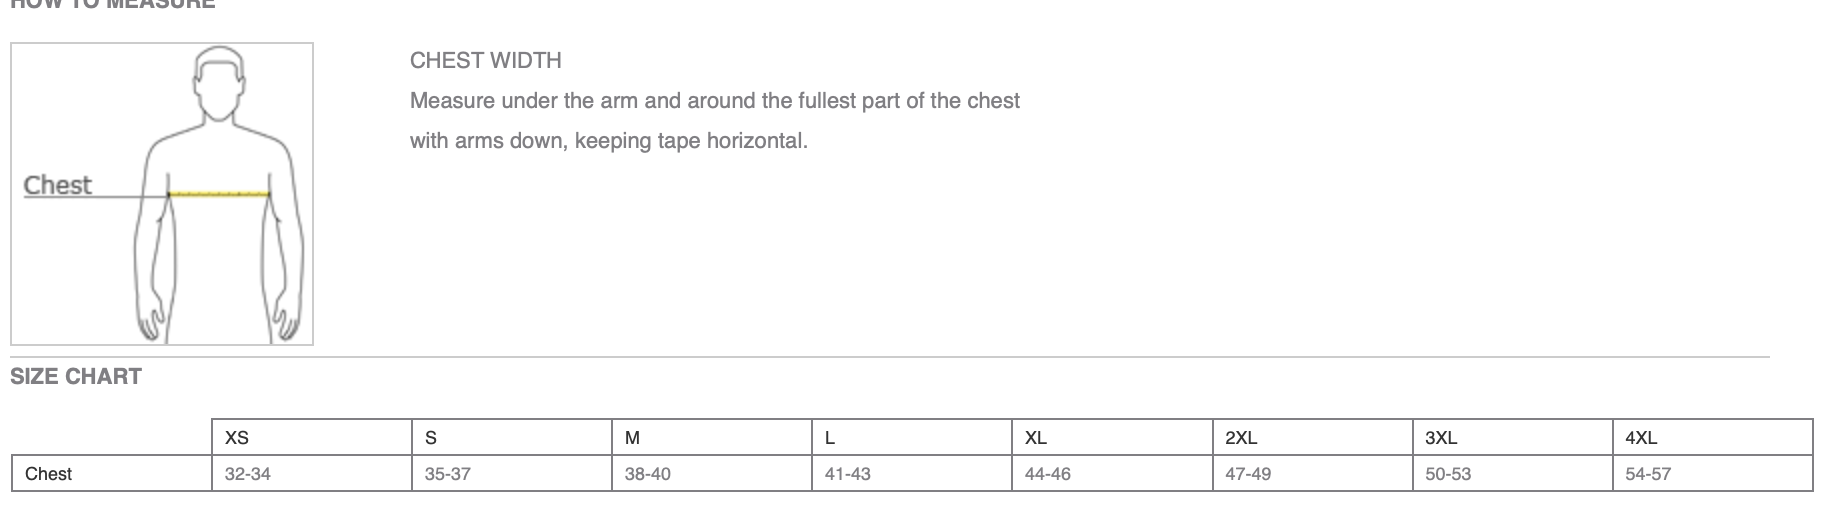The image size is (1832, 514).
Task: Click the 50-53 chest measurement cell
Action: [x=1448, y=474]
